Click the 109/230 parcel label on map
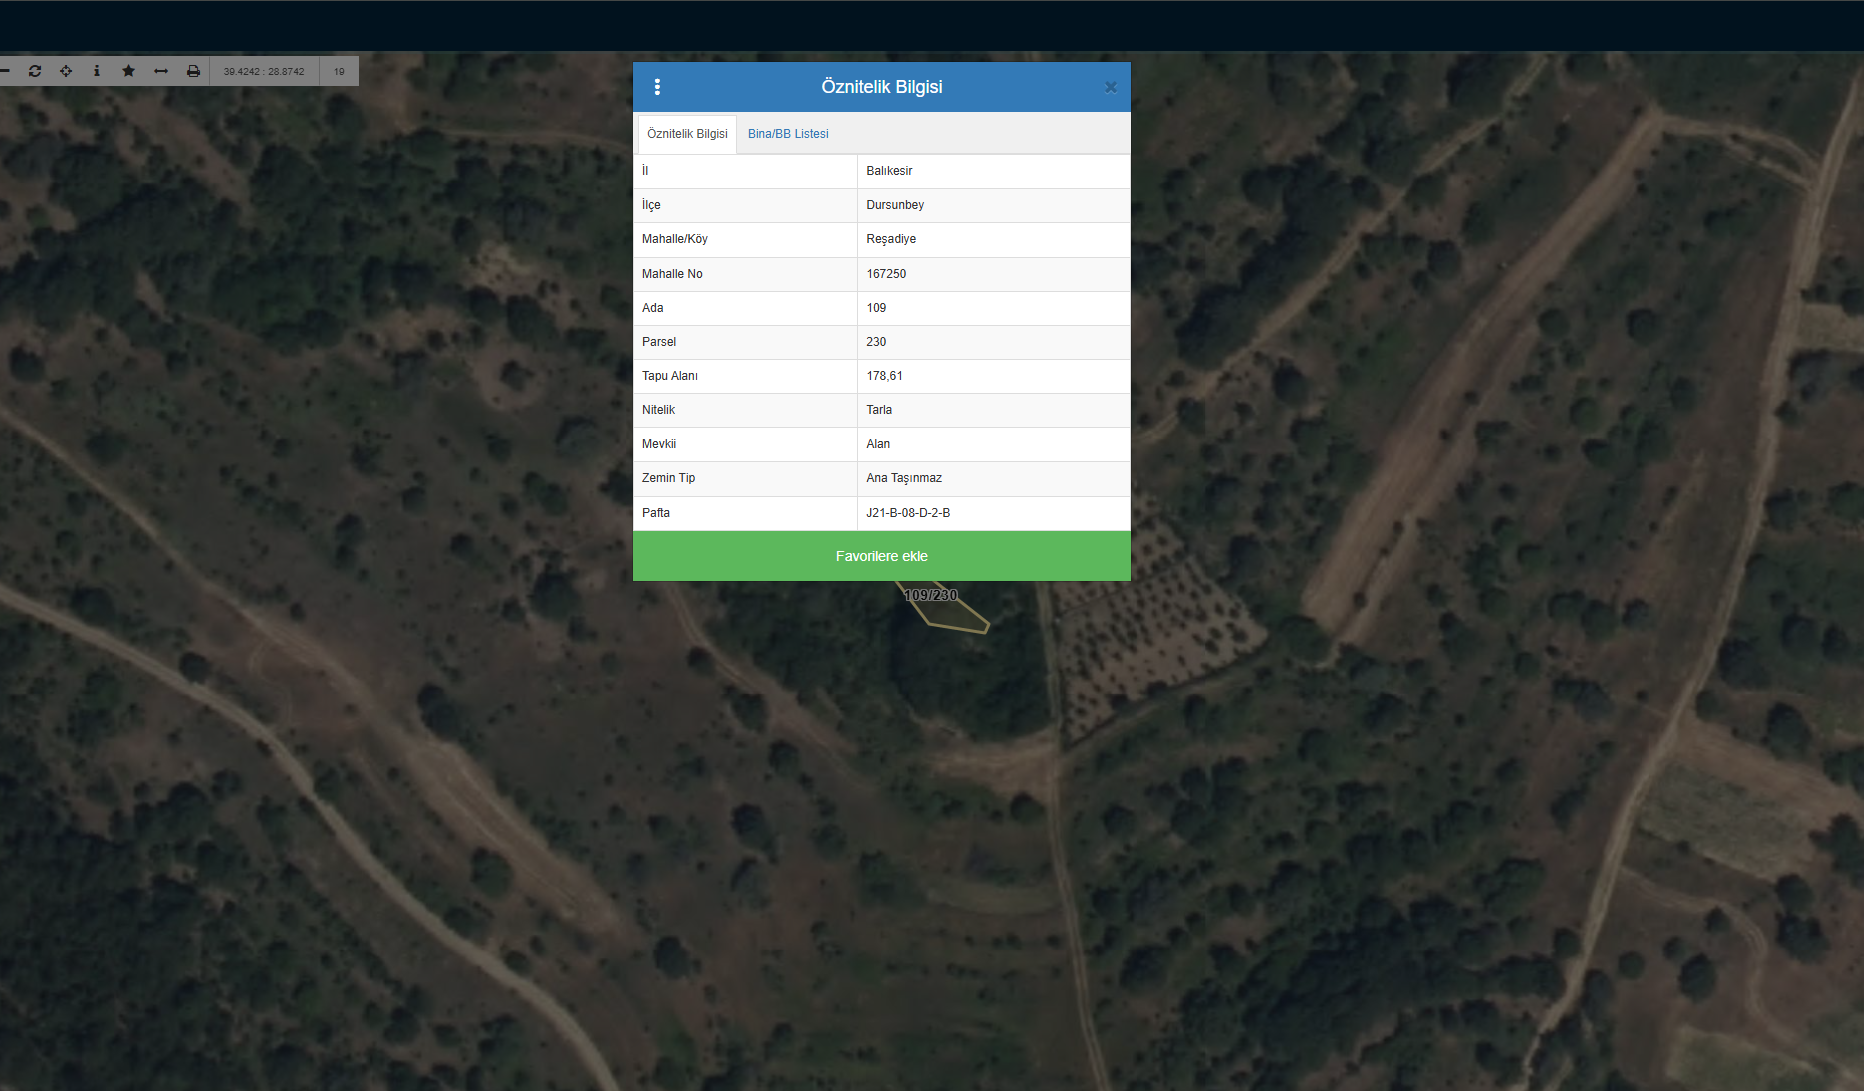Viewport: 1864px width, 1091px height. click(931, 595)
